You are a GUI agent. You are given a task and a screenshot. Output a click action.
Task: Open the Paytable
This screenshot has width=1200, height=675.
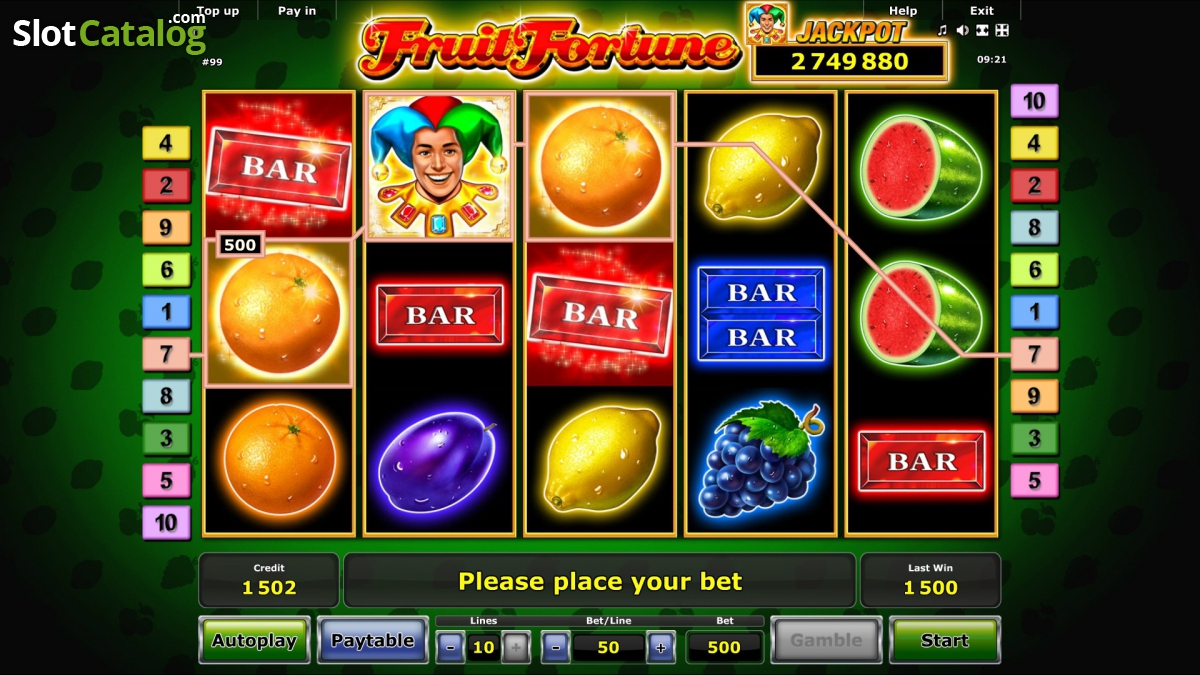(373, 640)
